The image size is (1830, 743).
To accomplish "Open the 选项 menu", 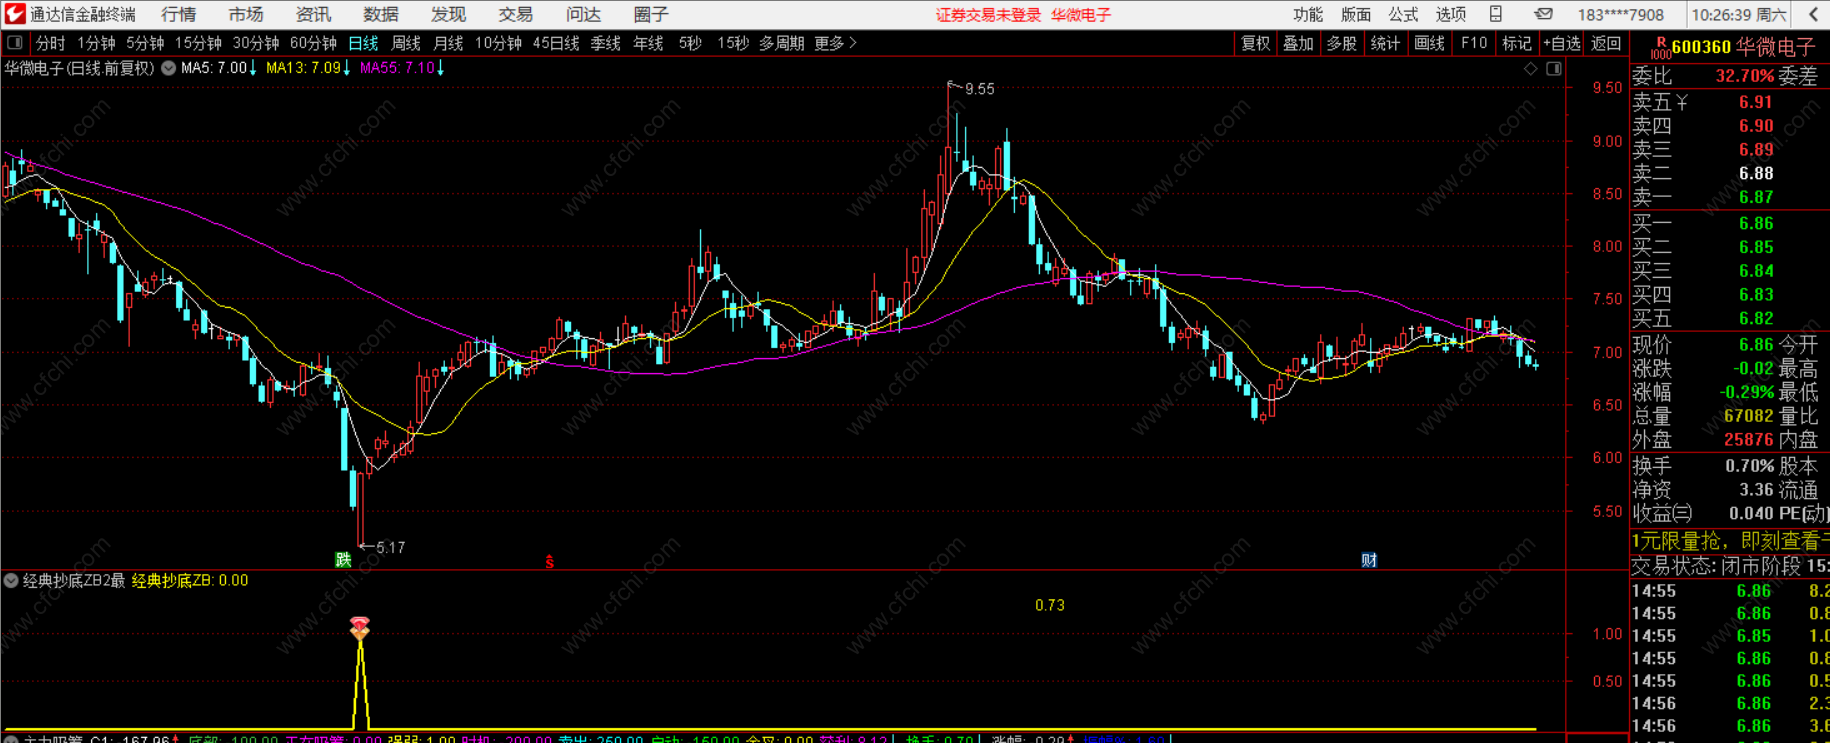I will [1451, 14].
